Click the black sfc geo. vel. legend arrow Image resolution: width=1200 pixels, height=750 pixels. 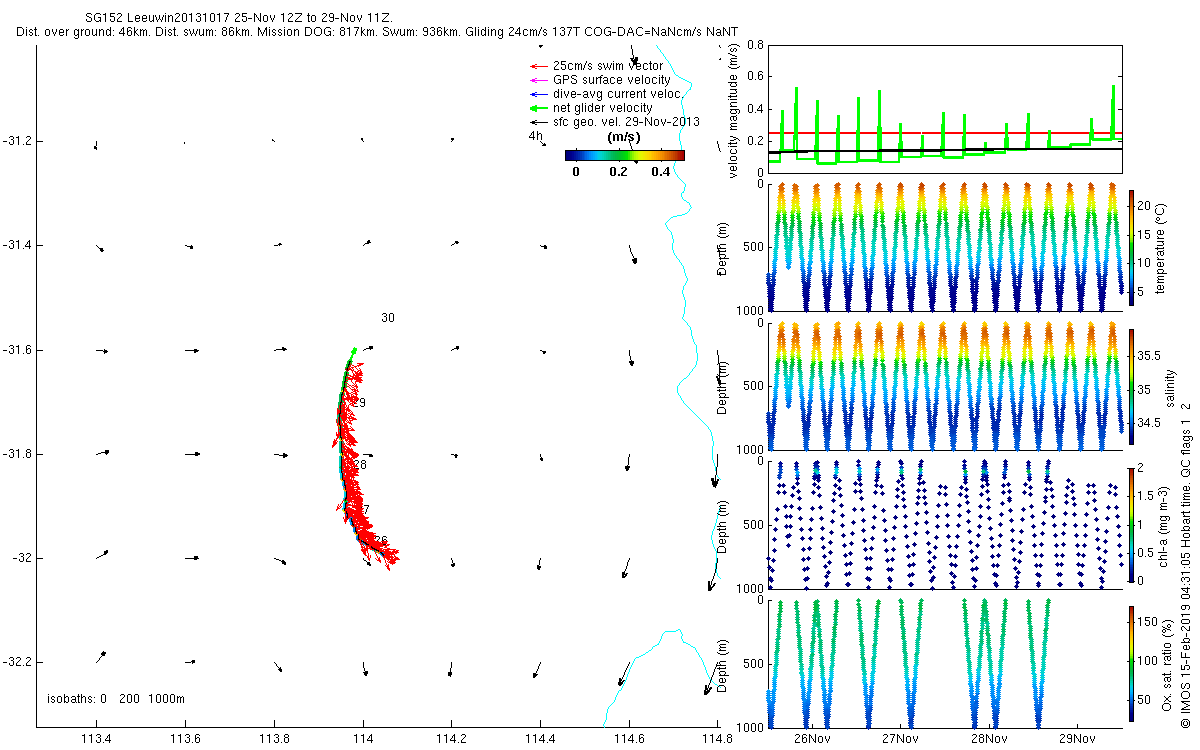538,122
